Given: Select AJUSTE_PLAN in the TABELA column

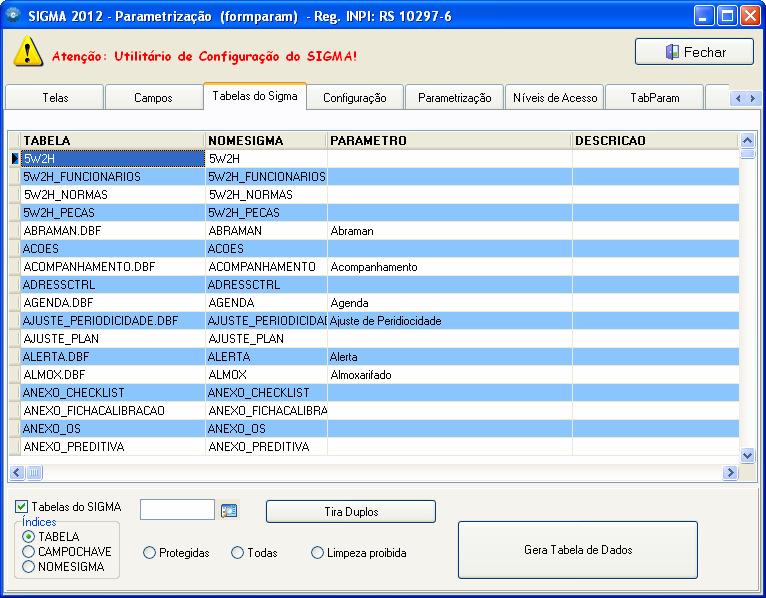Looking at the screenshot, I should pos(113,339).
